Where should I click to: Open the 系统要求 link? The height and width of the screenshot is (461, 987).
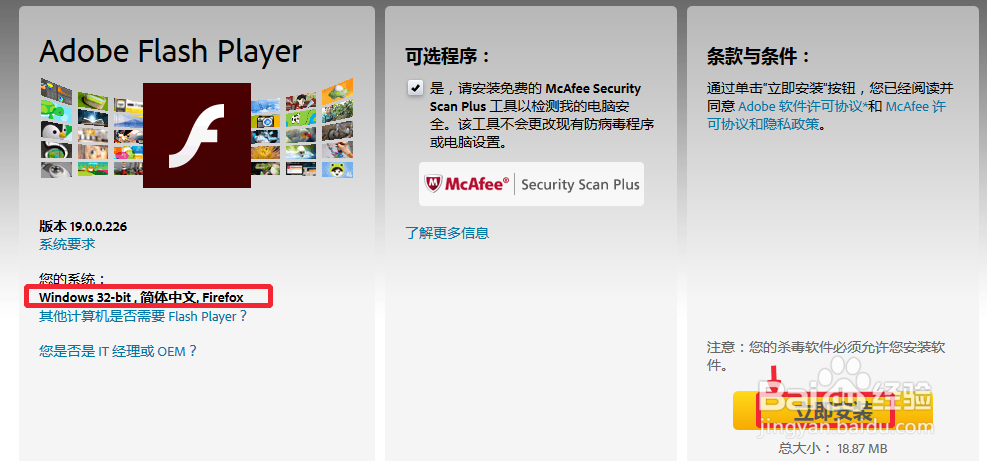click(67, 244)
